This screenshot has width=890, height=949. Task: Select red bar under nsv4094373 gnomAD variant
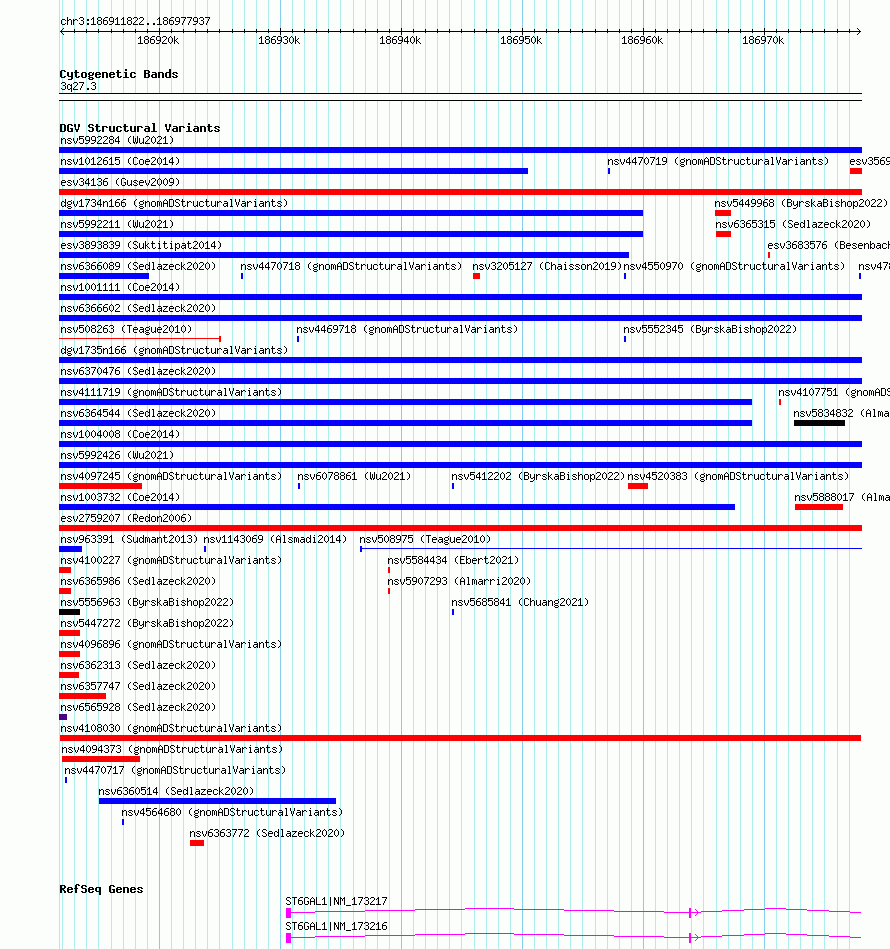(101, 759)
